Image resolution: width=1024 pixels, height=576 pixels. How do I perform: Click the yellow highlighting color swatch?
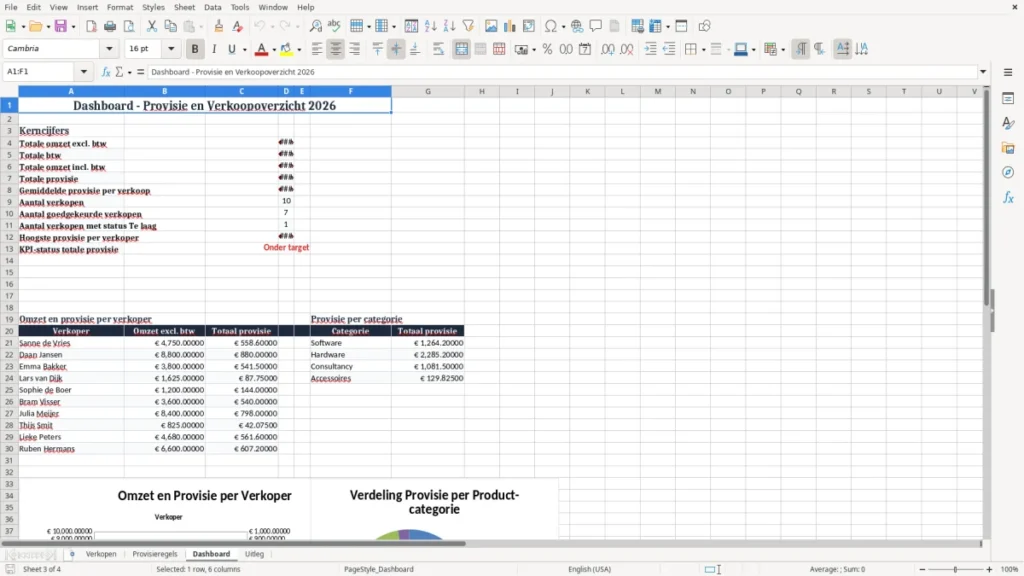click(286, 49)
